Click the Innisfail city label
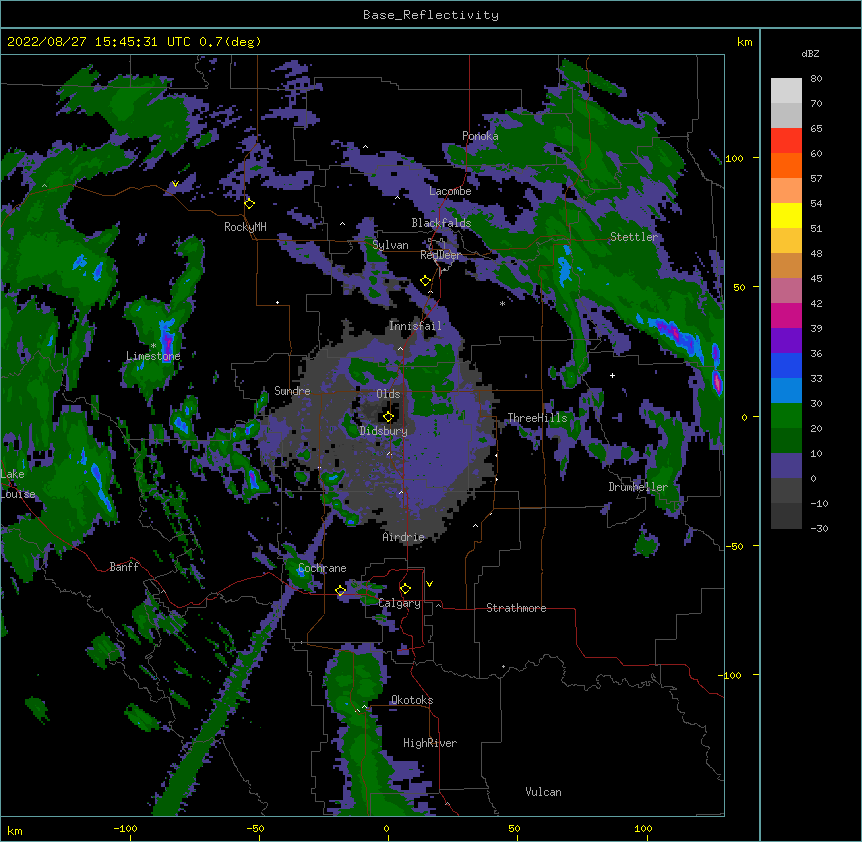Viewport: 862px width, 842px height. (x=415, y=326)
